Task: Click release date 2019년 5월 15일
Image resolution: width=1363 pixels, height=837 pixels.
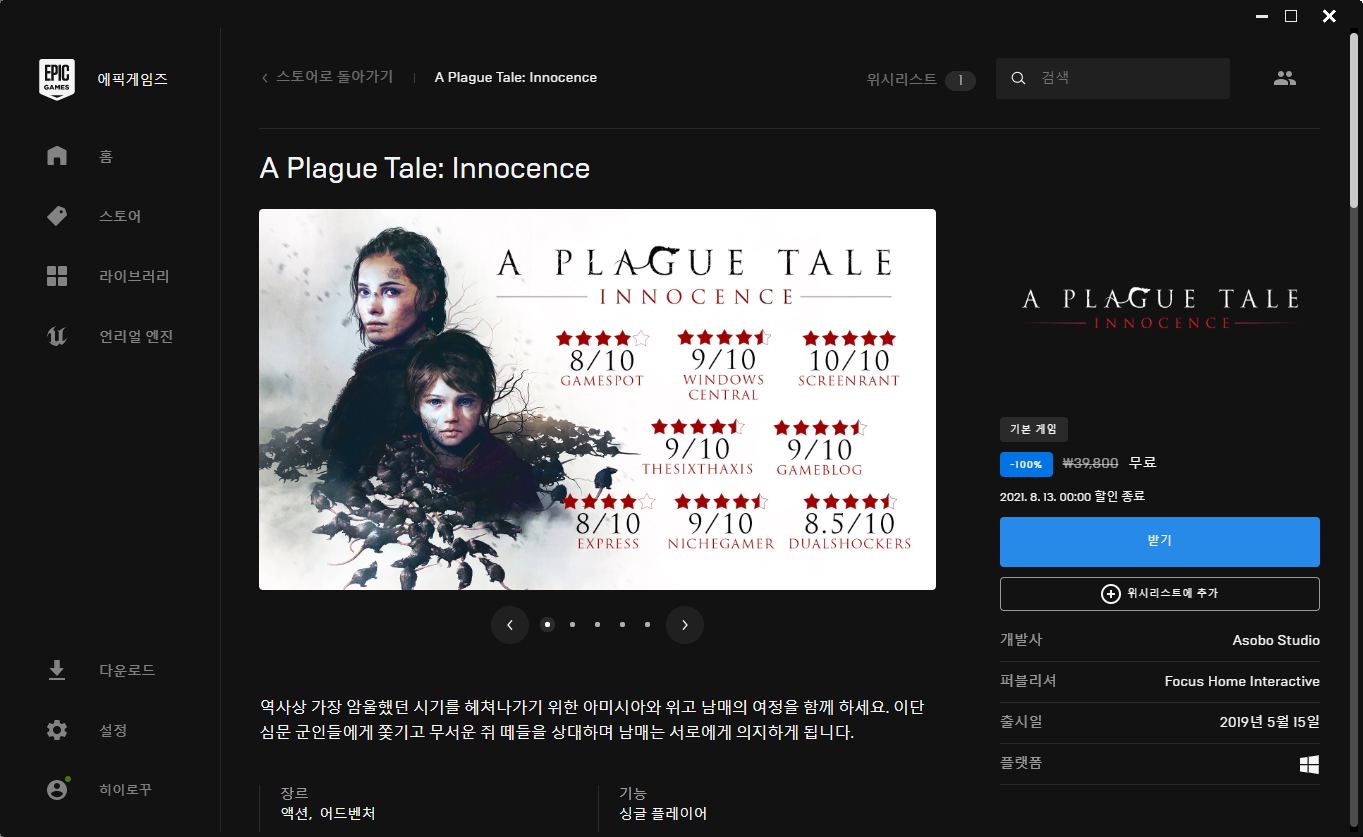Action: click(1270, 722)
